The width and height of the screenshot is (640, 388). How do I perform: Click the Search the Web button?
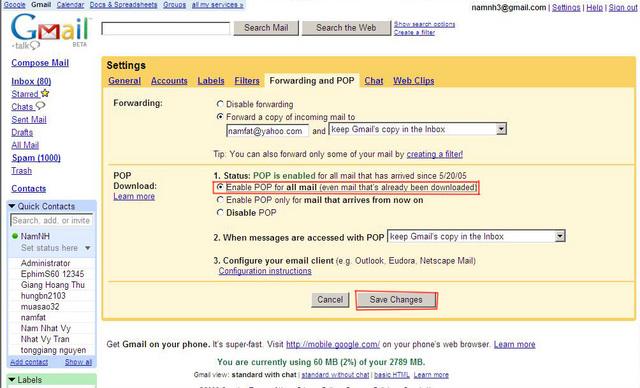click(346, 28)
